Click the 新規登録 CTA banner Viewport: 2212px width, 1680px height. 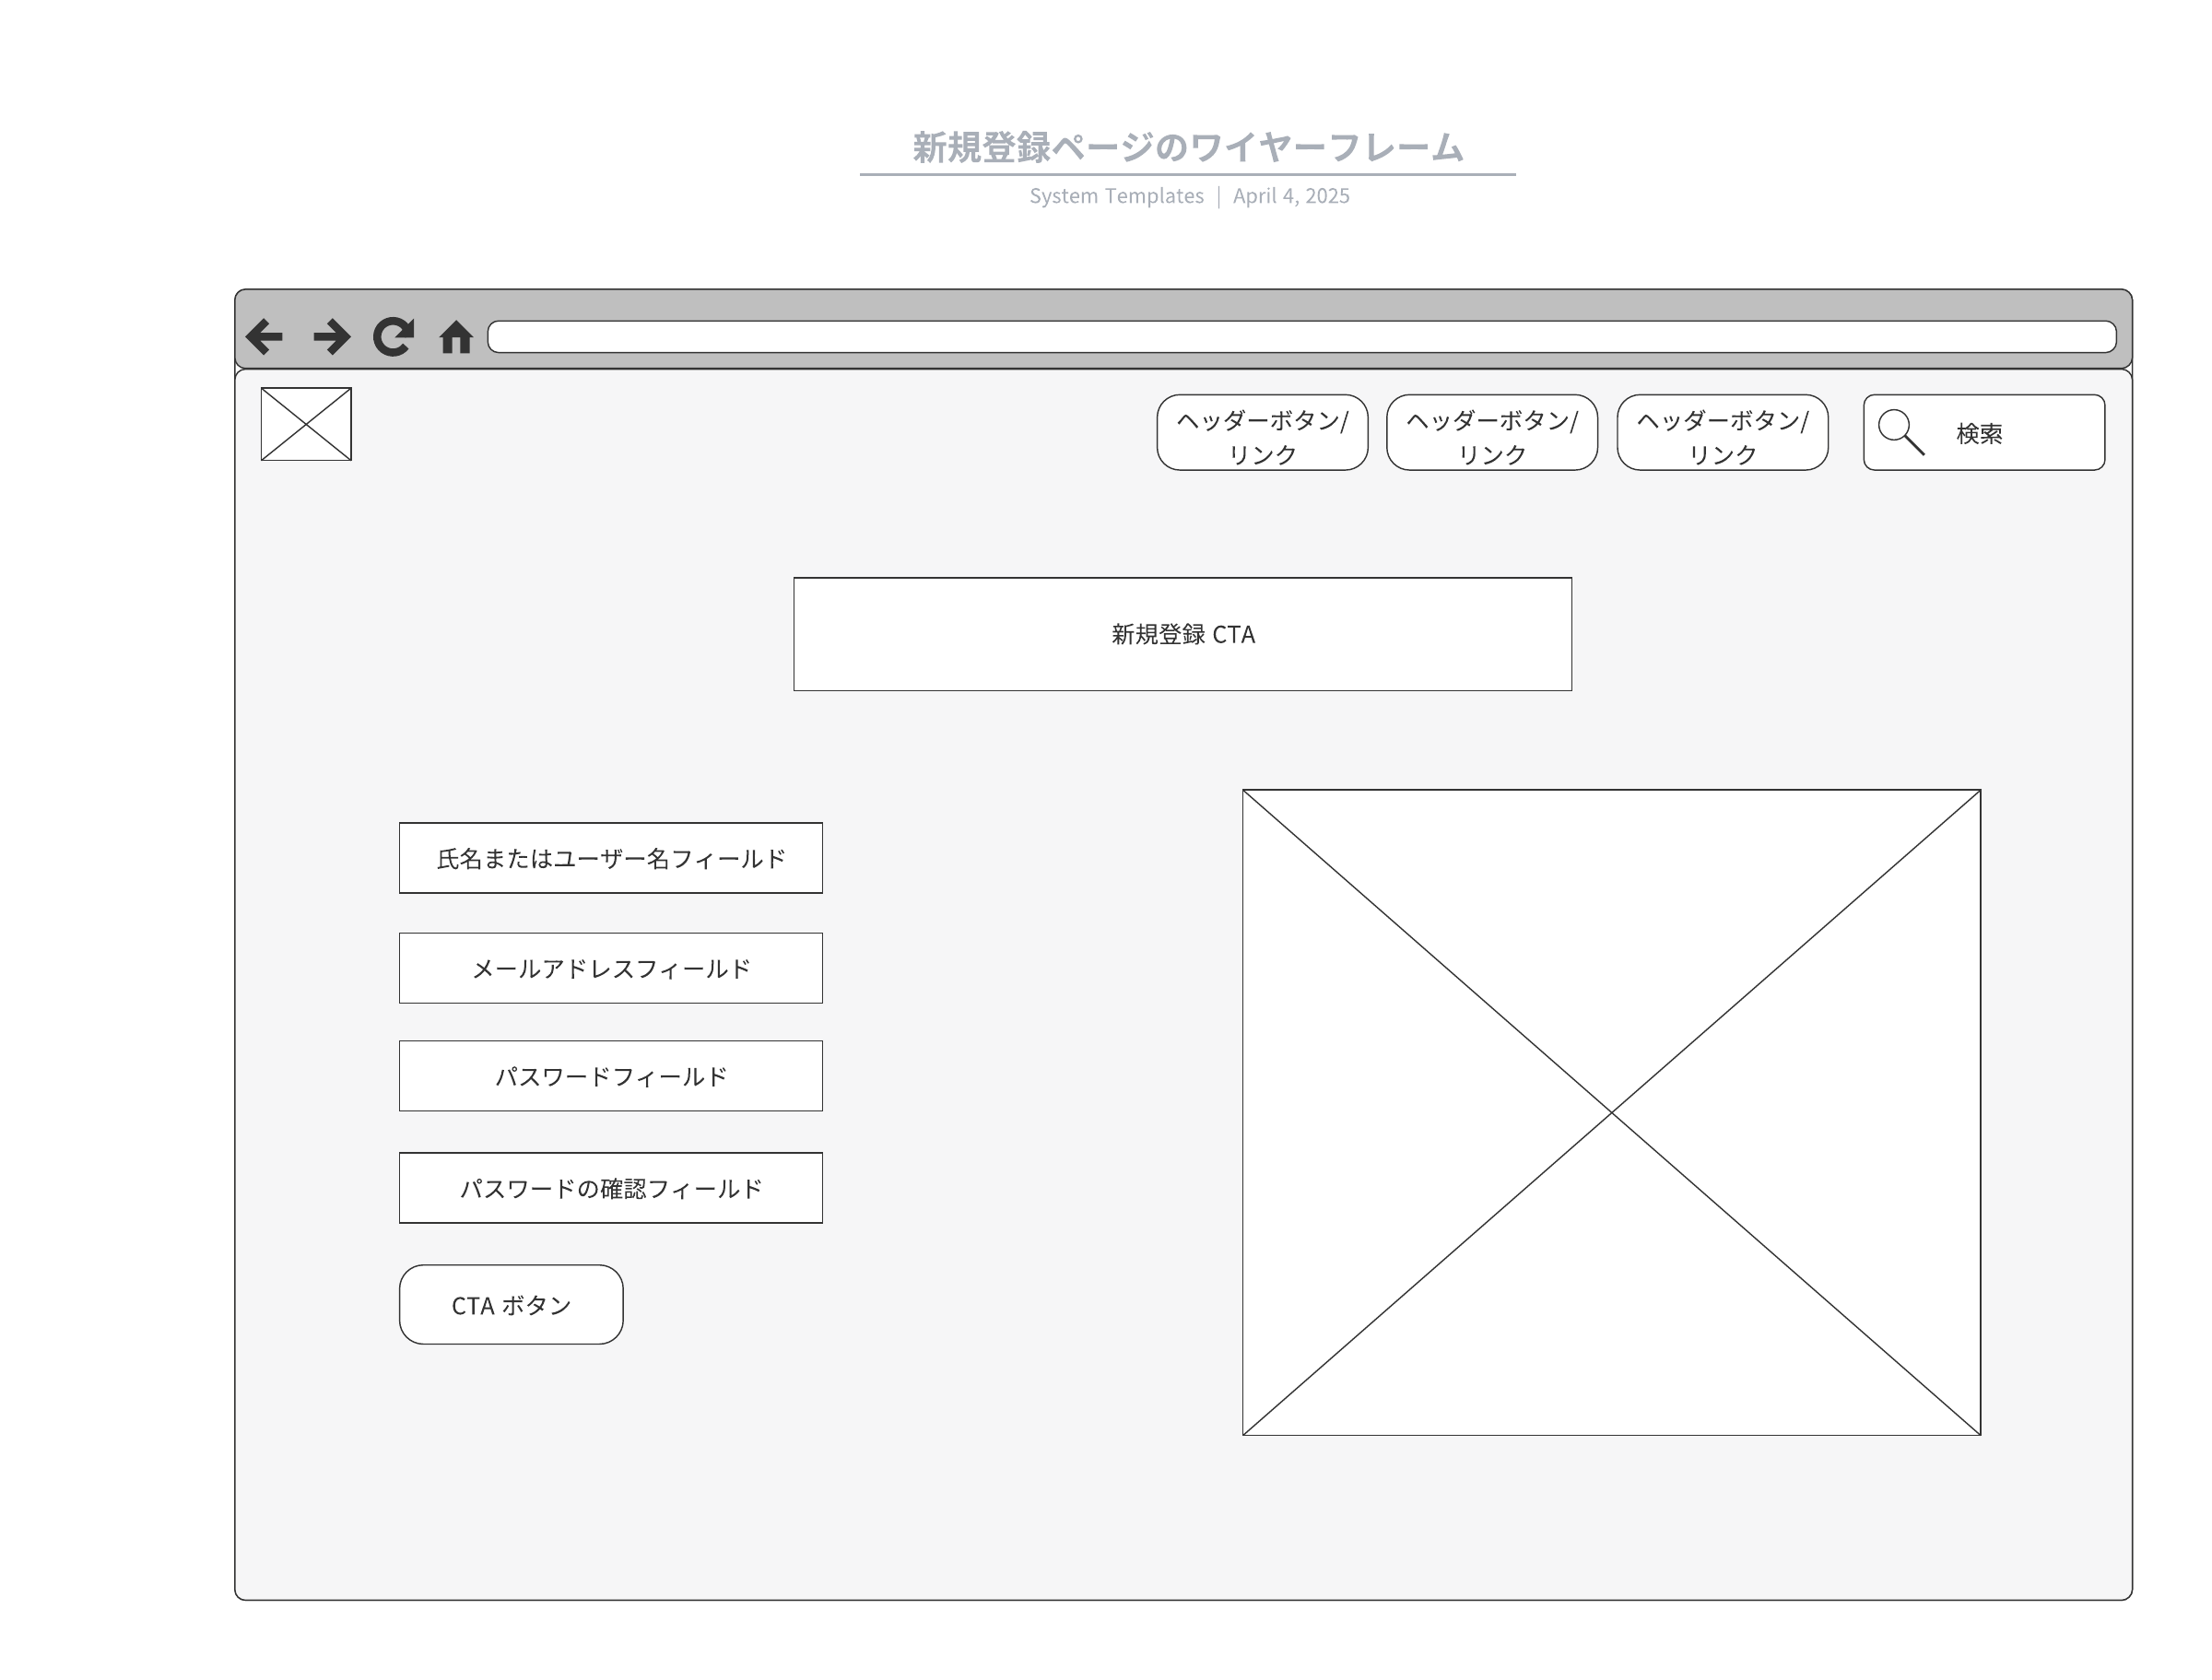tap(1182, 634)
